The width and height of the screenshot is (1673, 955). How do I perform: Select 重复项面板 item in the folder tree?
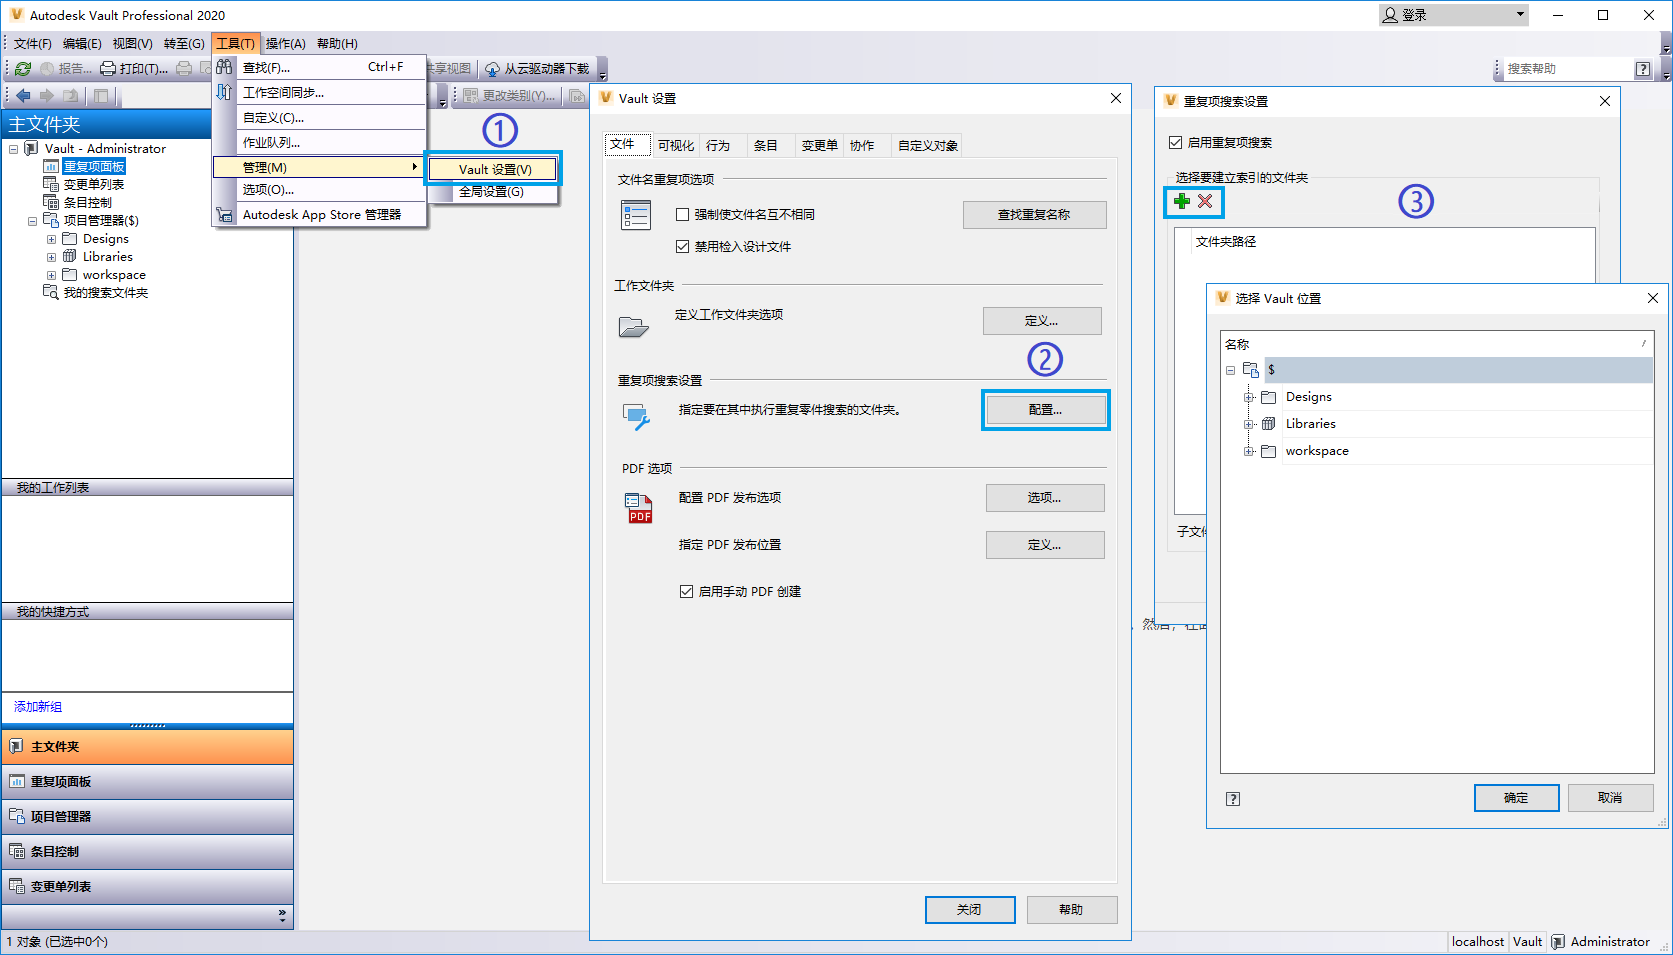coord(94,167)
